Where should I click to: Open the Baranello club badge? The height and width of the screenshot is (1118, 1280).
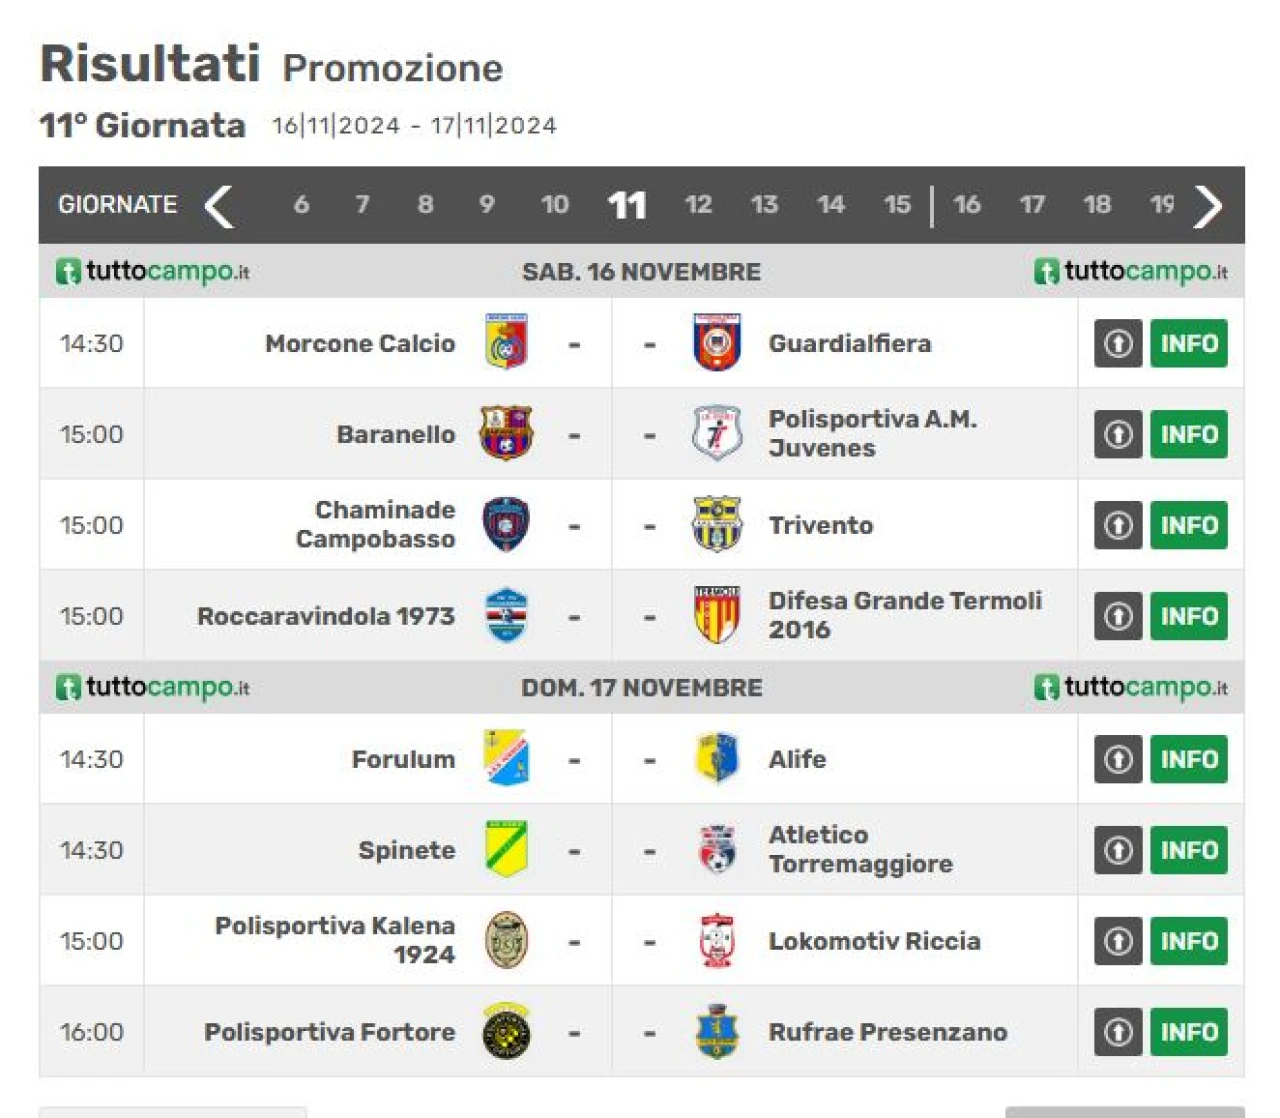pyautogui.click(x=506, y=434)
